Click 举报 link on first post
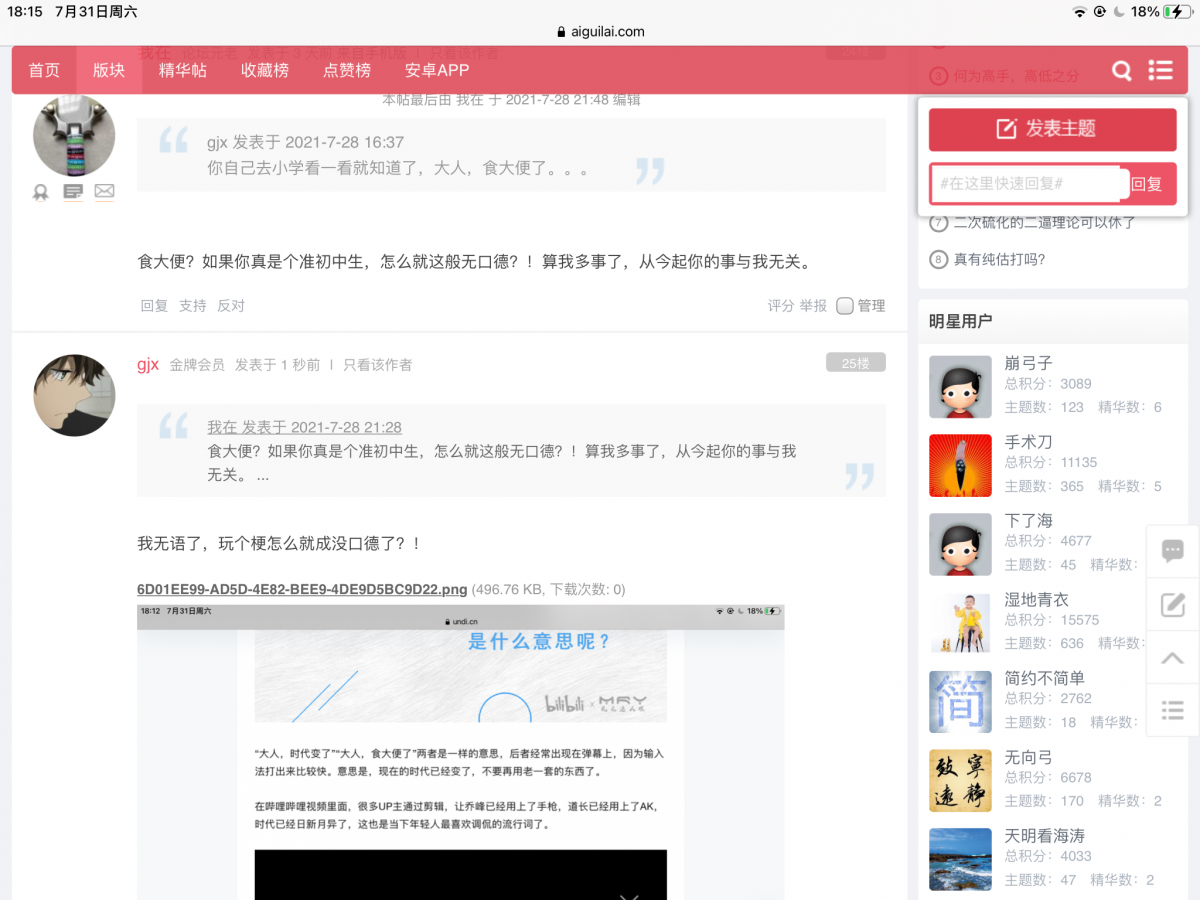1200x900 pixels. tap(813, 306)
